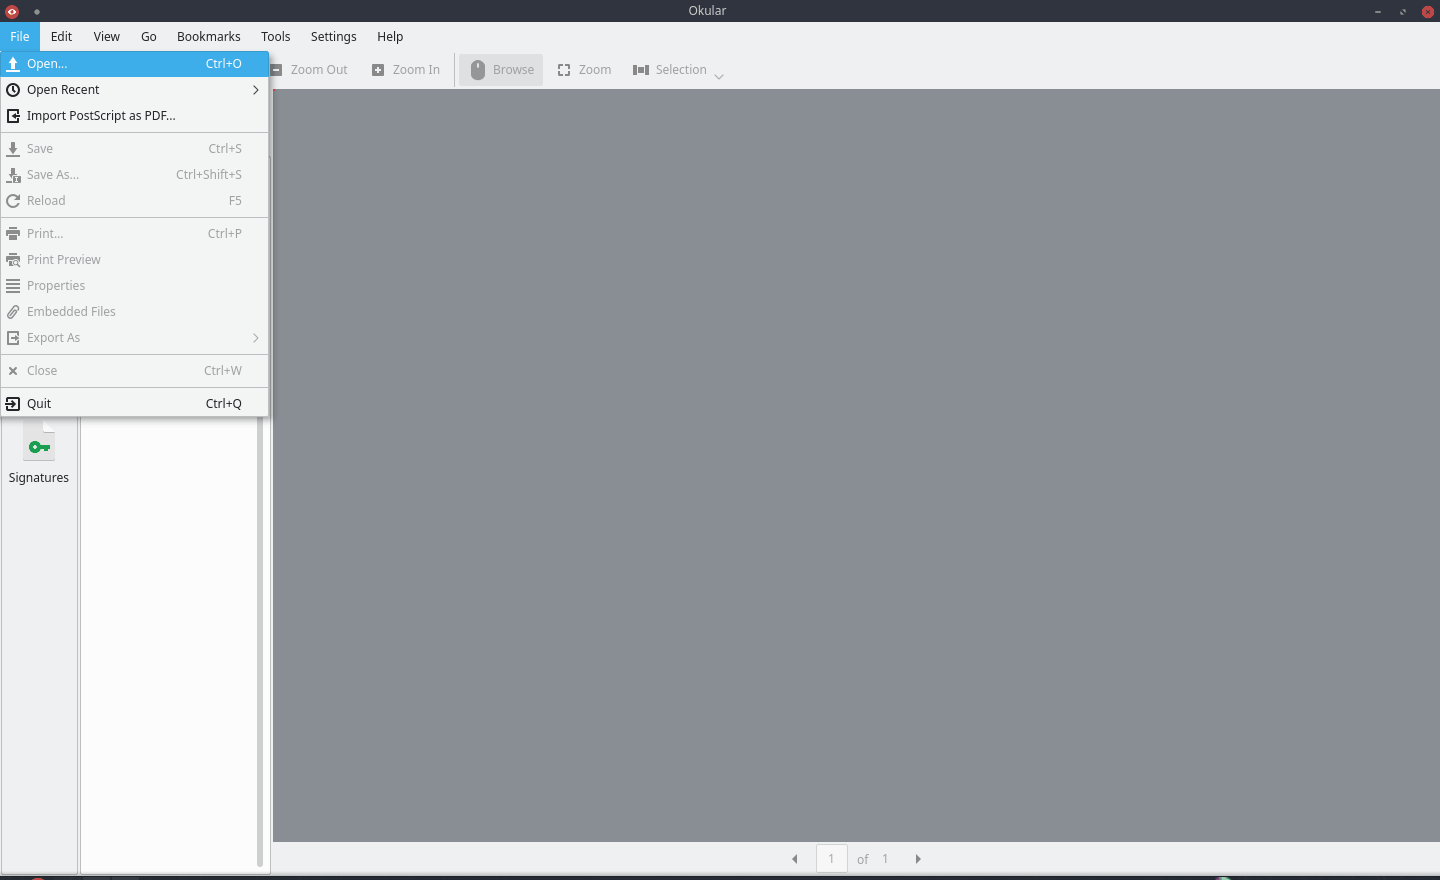The height and width of the screenshot is (880, 1440).
Task: Go to previous page using left arrow
Action: [x=795, y=859]
